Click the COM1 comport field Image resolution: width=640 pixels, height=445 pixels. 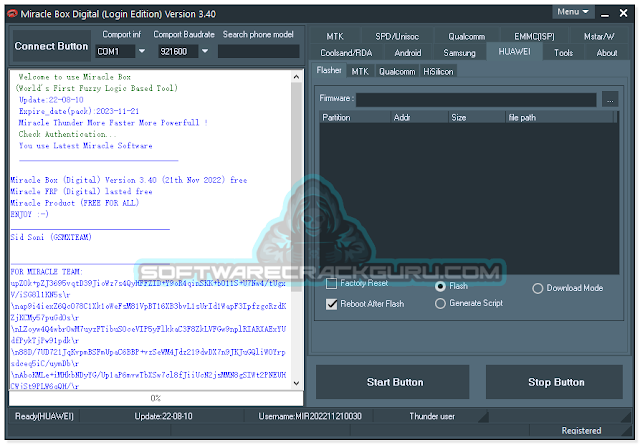point(115,51)
